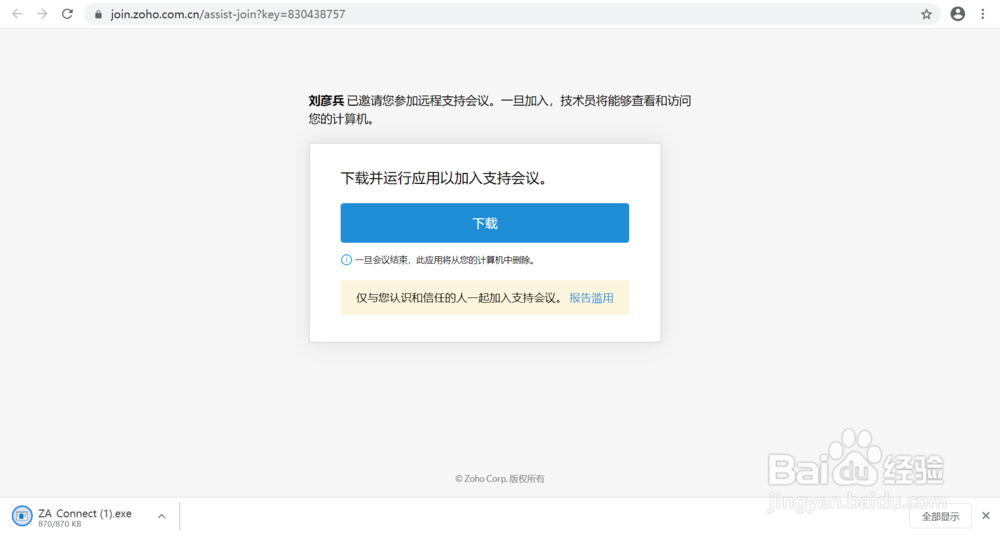Image resolution: width=1000 pixels, height=535 pixels.
Task: Reload the page with the refresh icon
Action: pos(67,13)
